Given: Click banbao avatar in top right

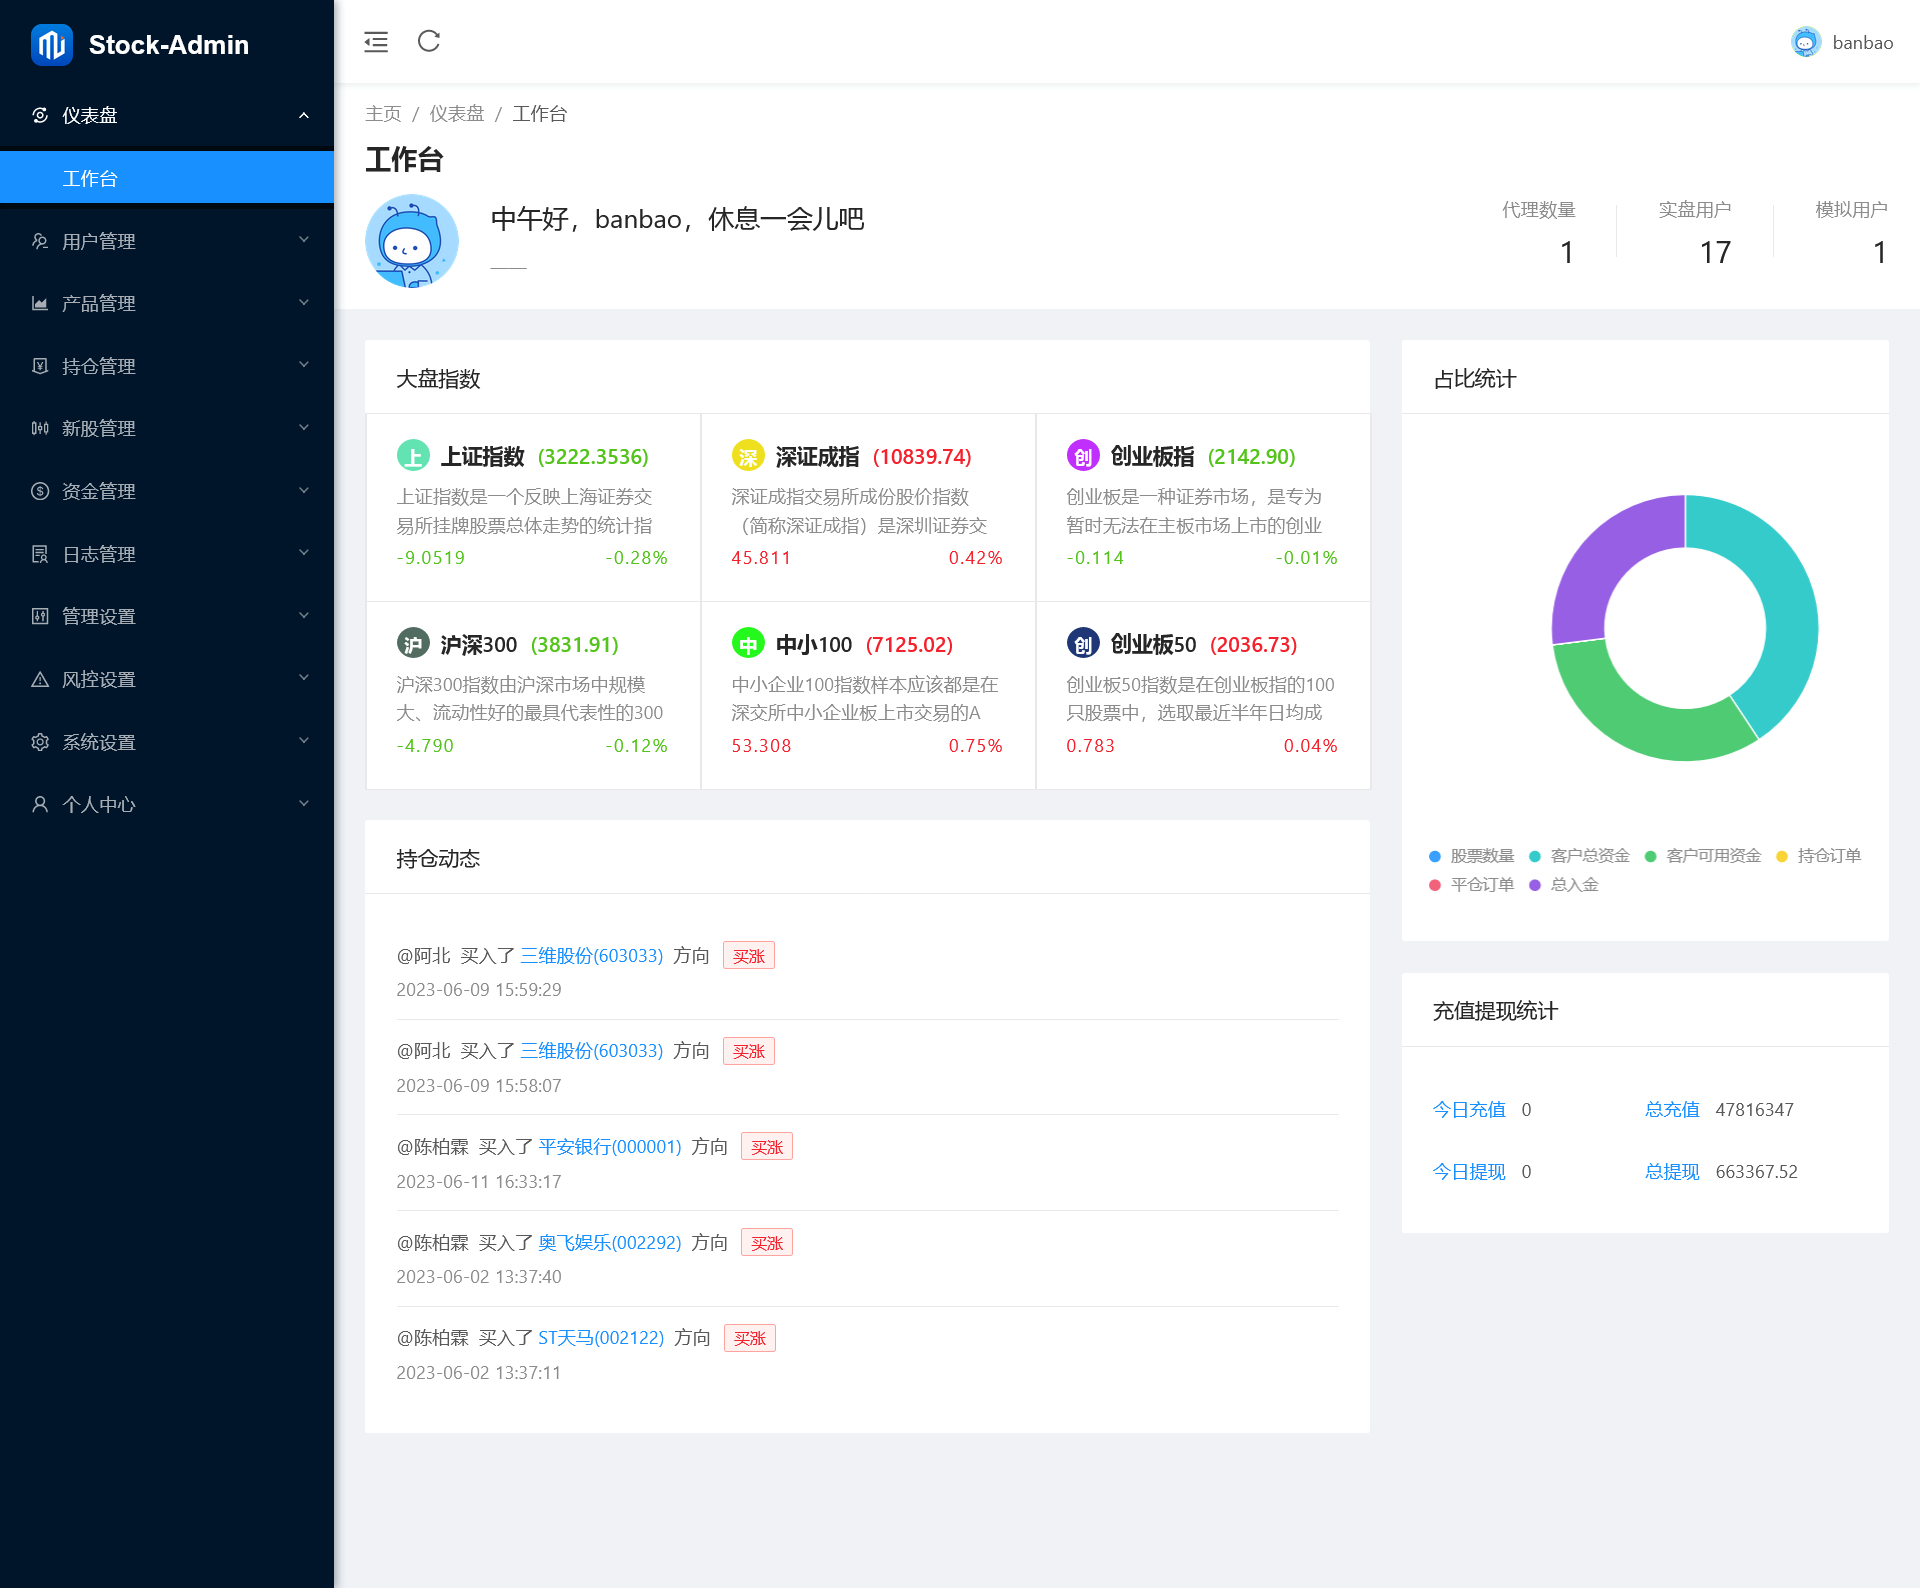Looking at the screenshot, I should [1805, 42].
